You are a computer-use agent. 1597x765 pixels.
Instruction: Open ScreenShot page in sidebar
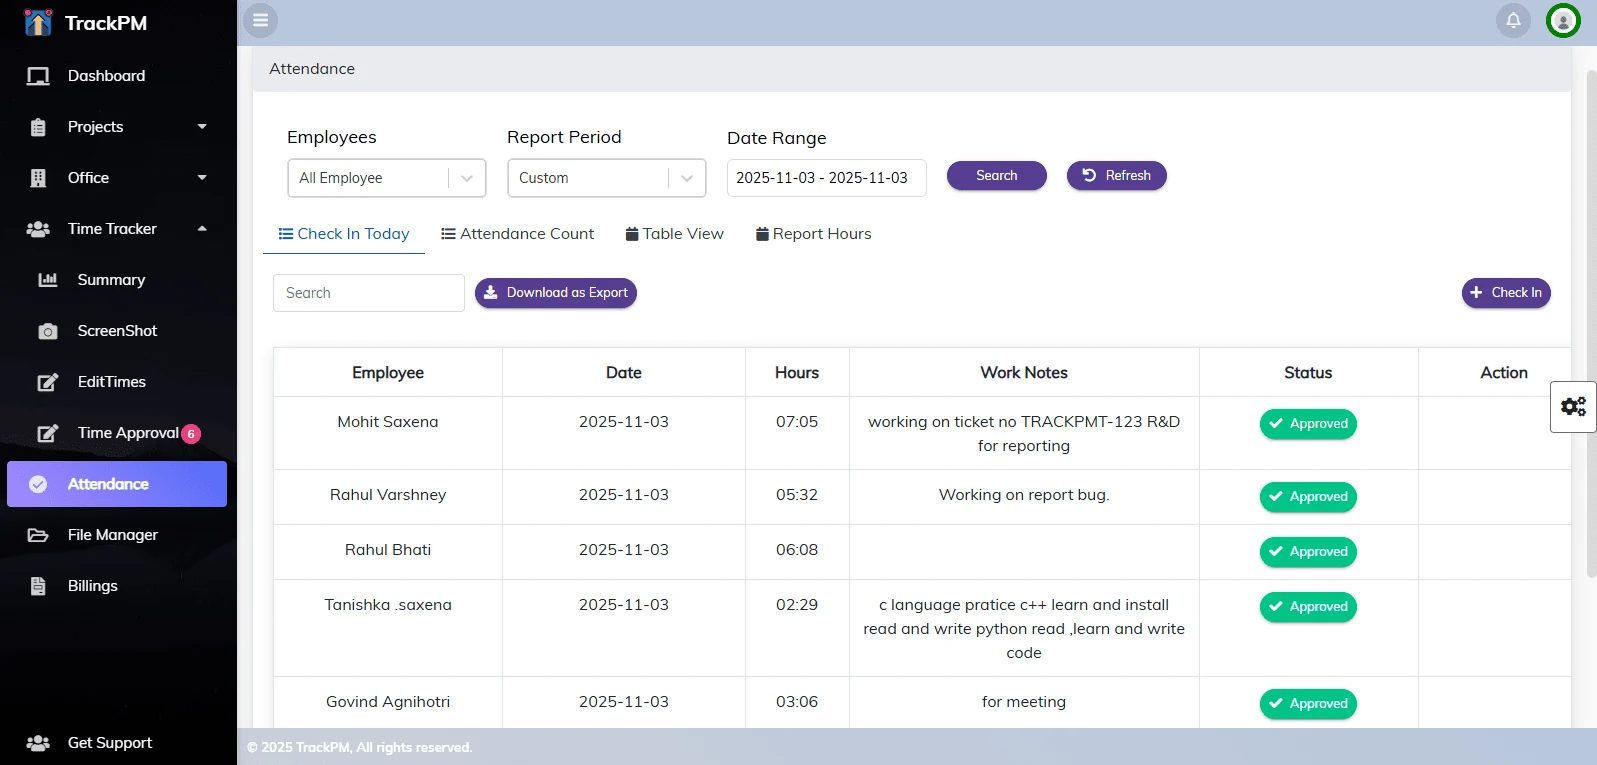(117, 331)
